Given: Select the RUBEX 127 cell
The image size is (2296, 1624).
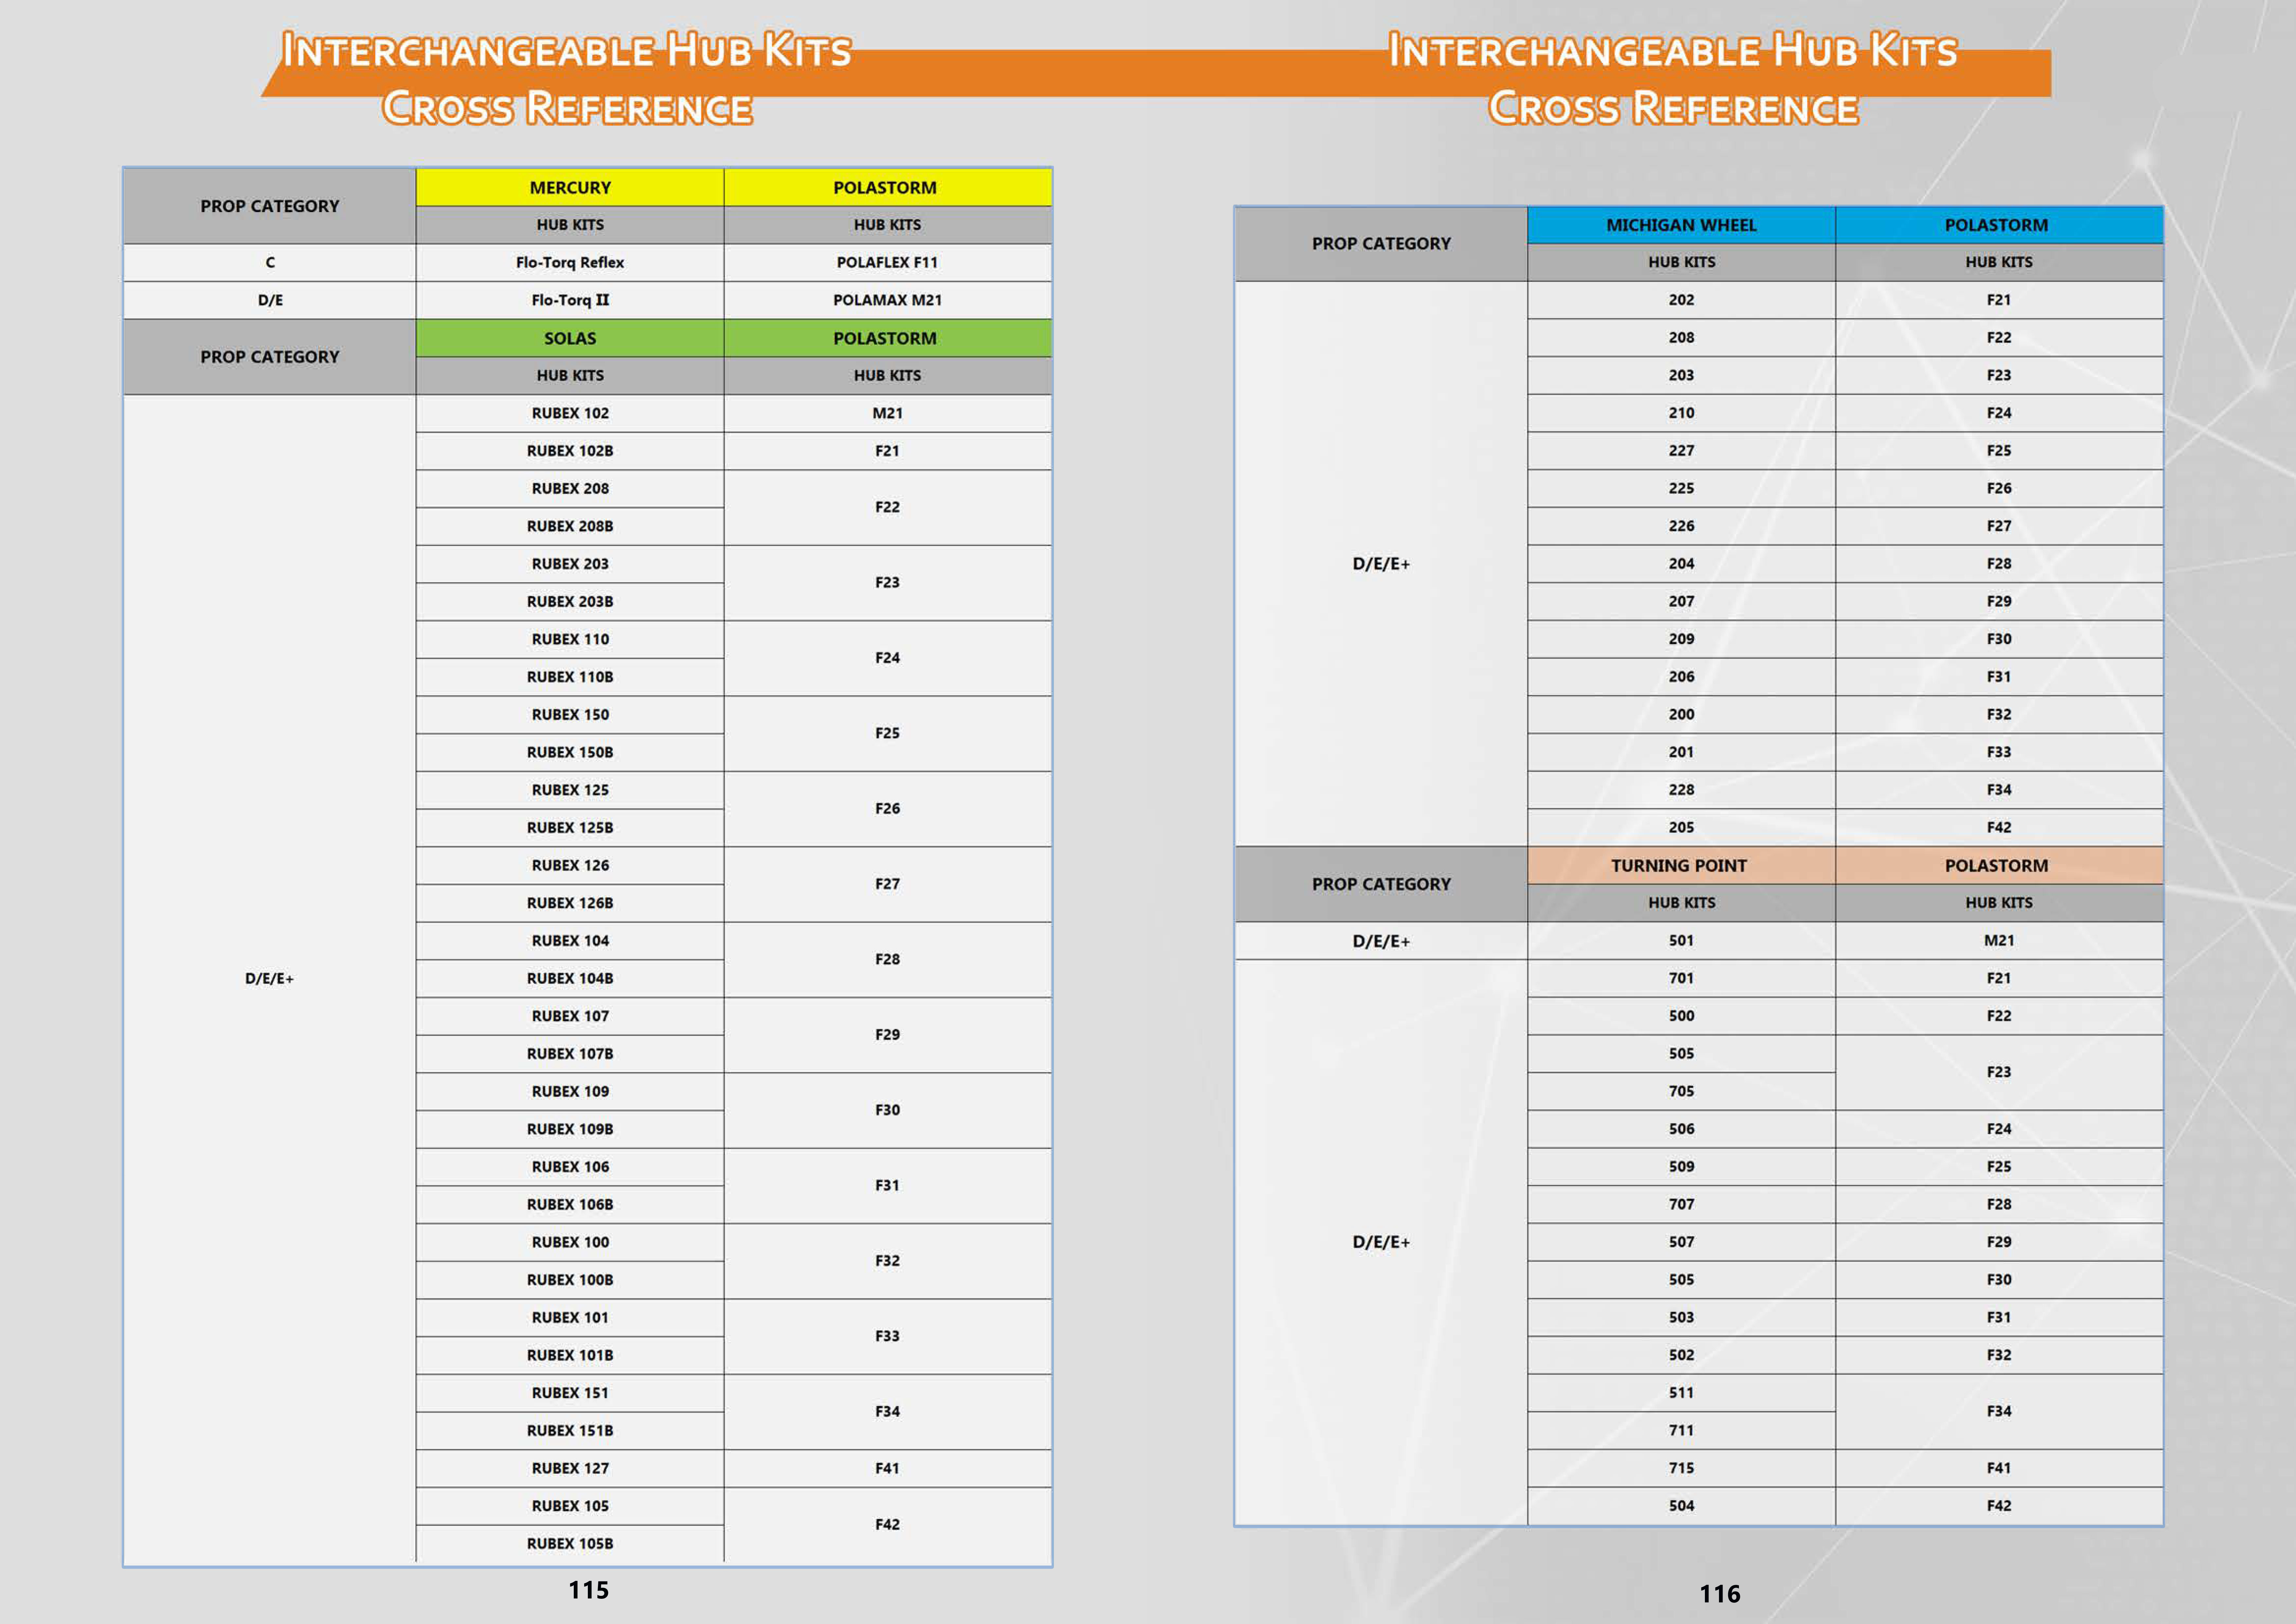Looking at the screenshot, I should click(570, 1468).
